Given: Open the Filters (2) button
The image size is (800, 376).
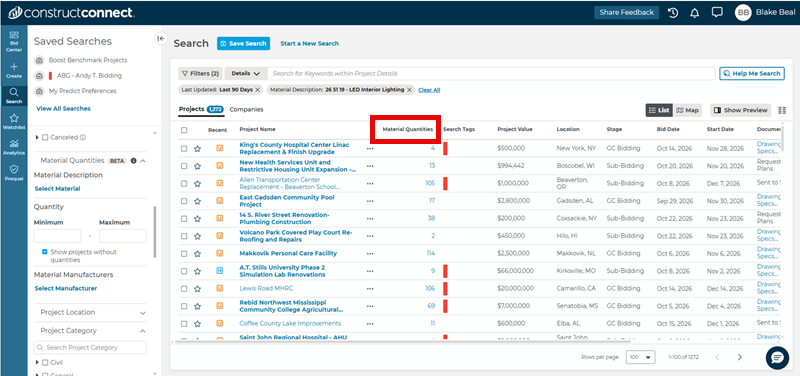Looking at the screenshot, I should pyautogui.click(x=201, y=73).
